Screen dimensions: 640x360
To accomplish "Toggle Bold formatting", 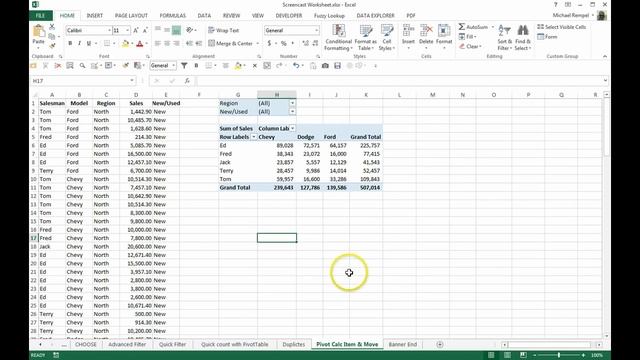I will coord(70,43).
